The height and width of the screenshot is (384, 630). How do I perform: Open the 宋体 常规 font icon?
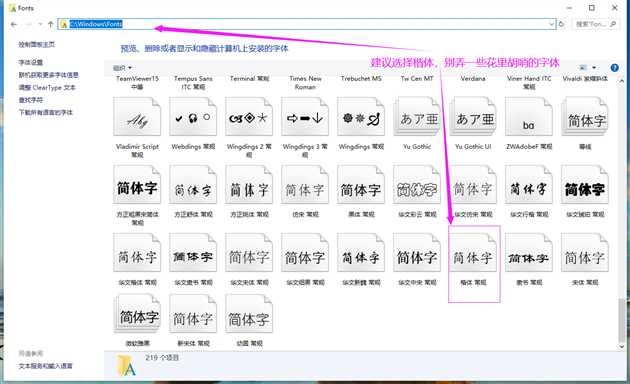tap(585, 253)
